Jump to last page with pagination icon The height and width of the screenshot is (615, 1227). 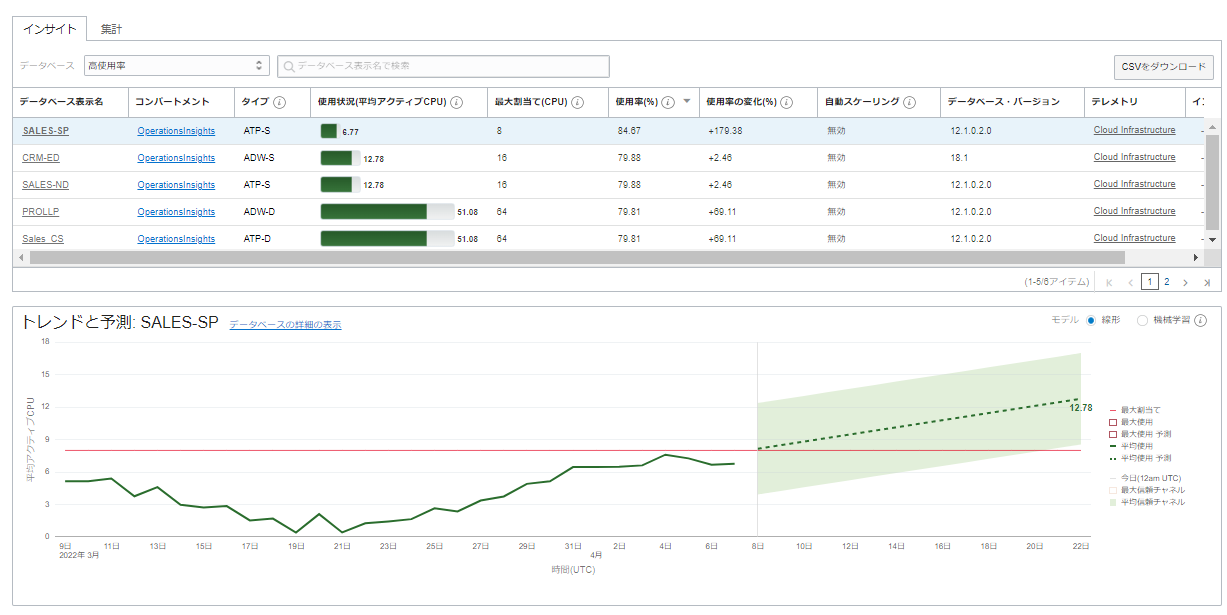point(1206,283)
